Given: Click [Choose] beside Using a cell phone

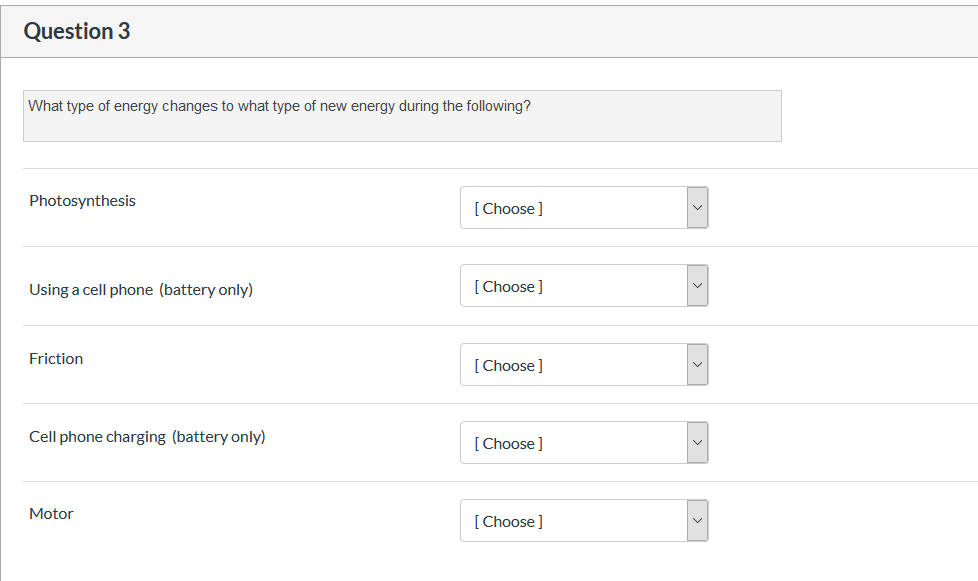Looking at the screenshot, I should coord(509,286).
